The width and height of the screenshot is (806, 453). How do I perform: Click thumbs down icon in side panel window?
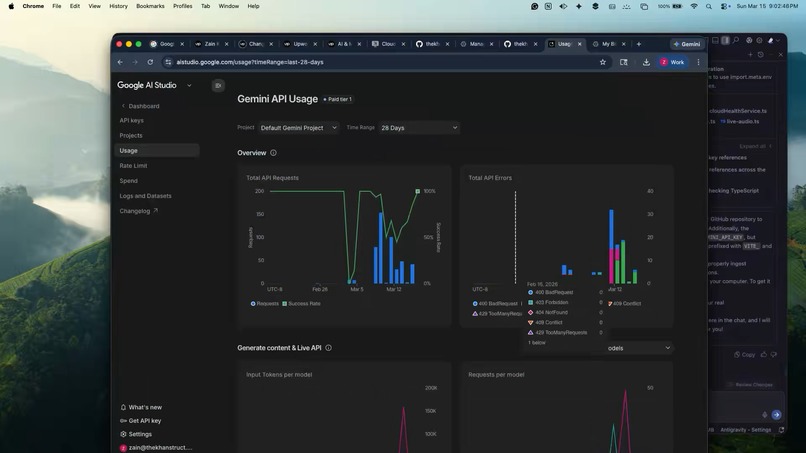[x=774, y=354]
